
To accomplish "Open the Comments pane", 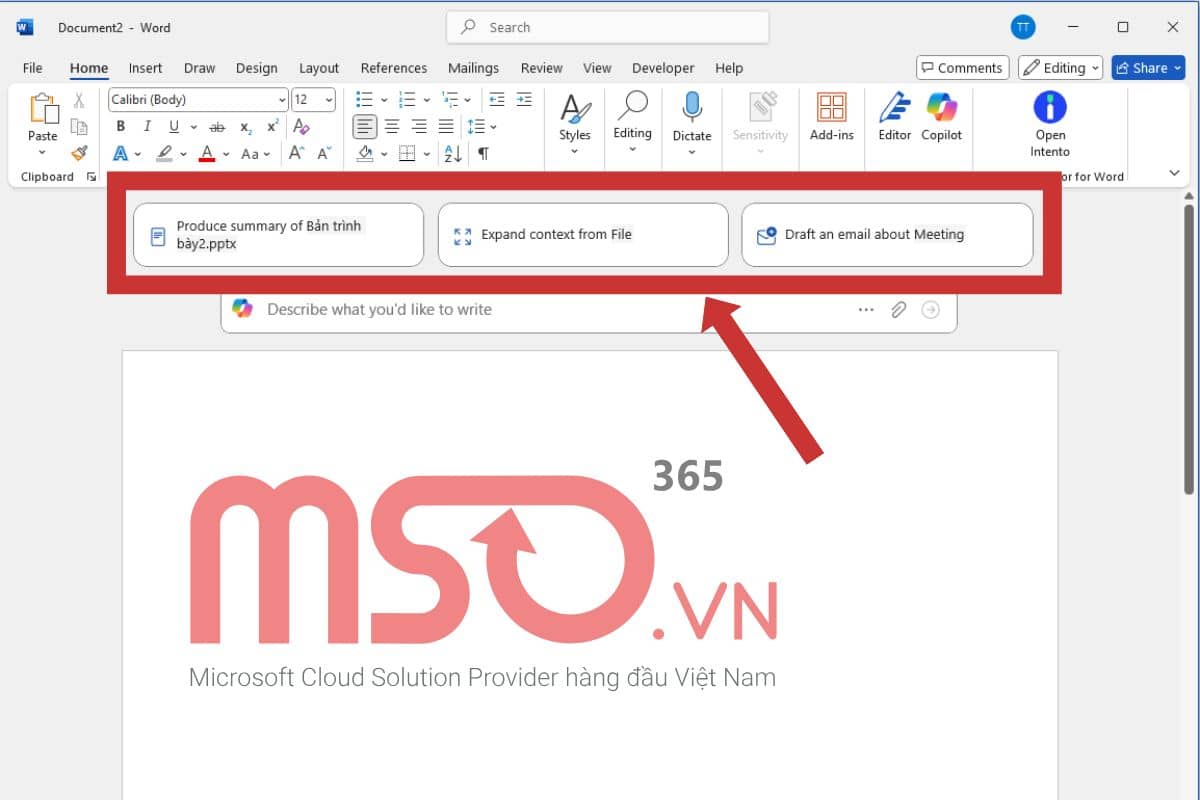I will coord(961,68).
